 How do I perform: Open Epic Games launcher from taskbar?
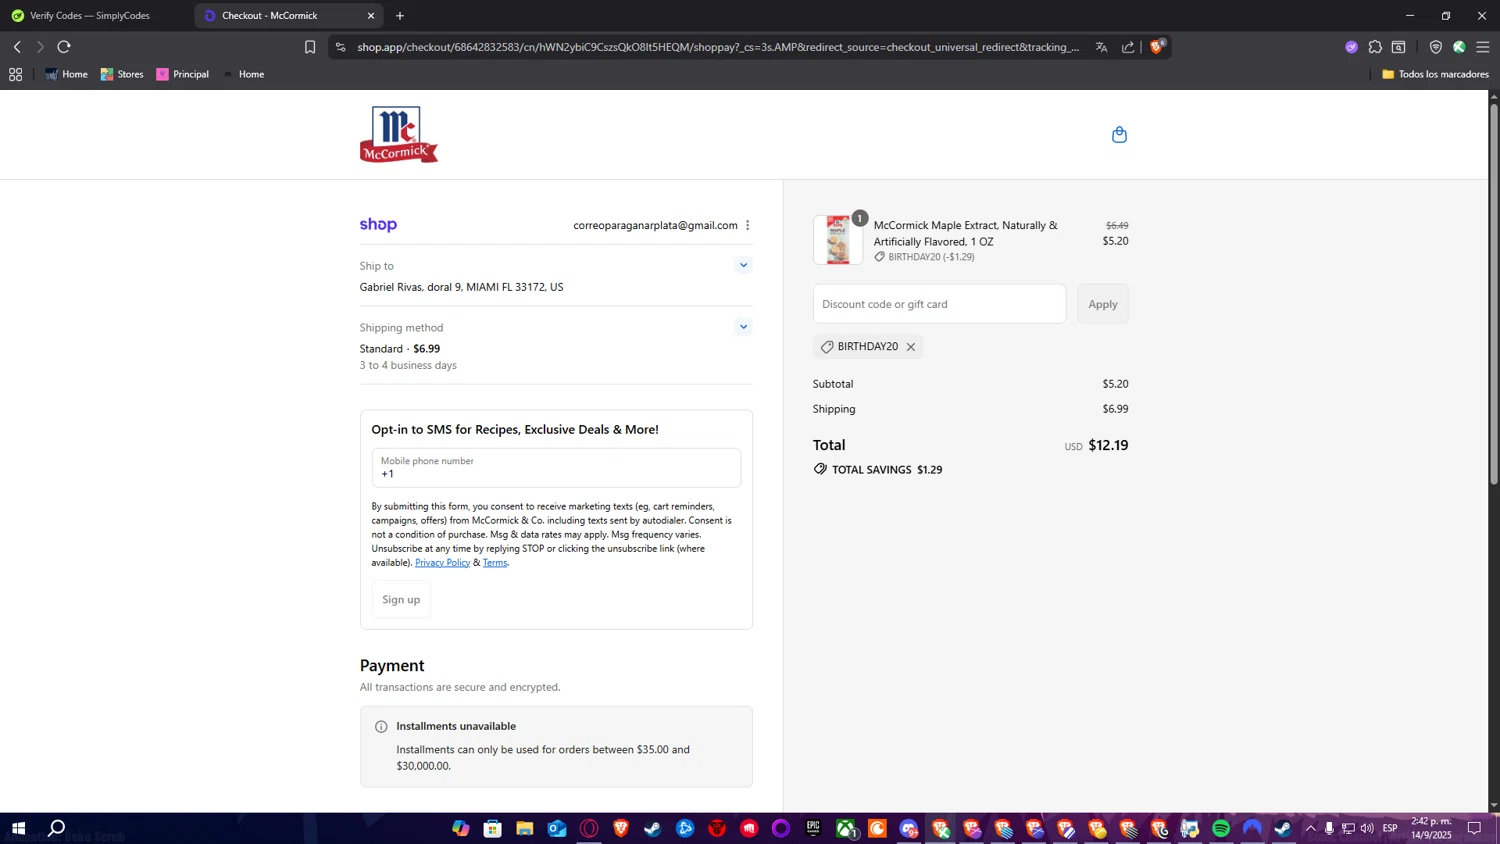coord(813,828)
